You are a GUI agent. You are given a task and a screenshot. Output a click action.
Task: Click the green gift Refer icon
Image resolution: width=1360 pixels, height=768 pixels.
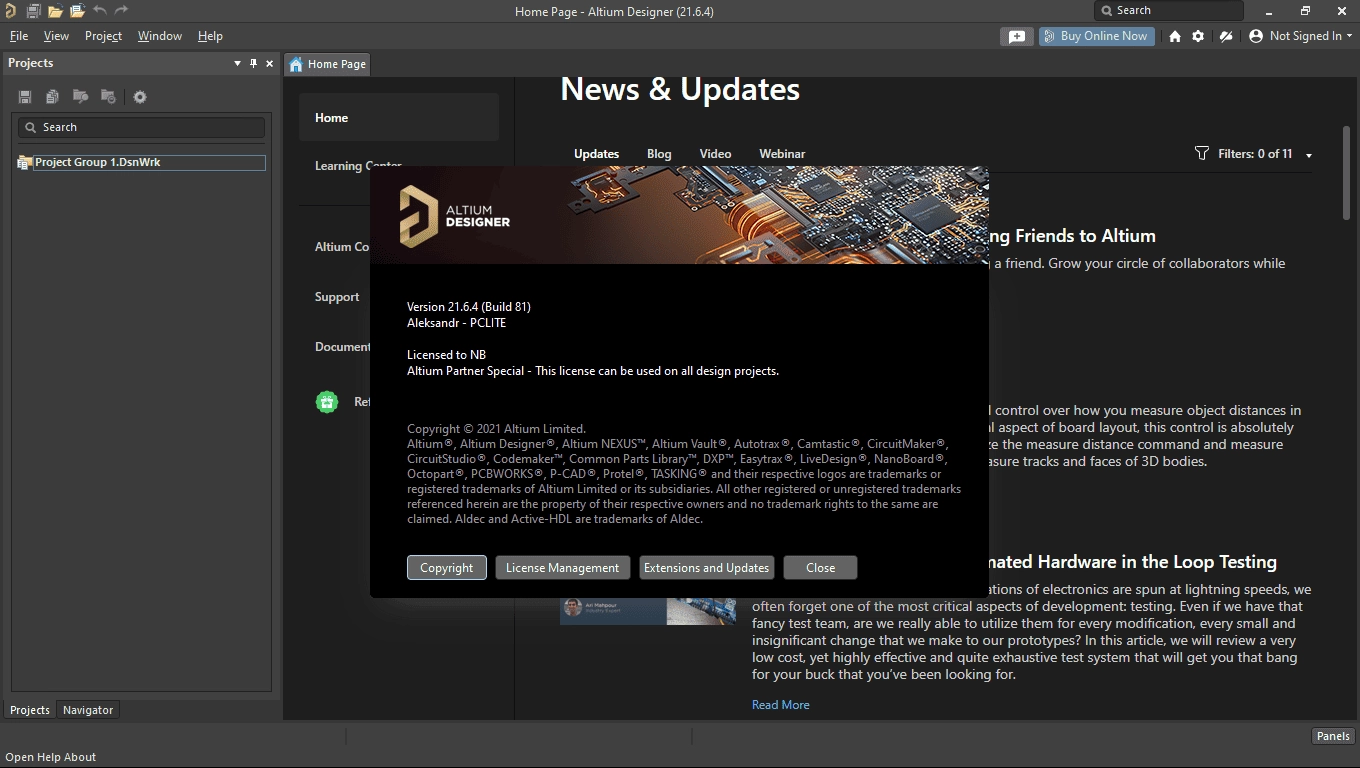[327, 402]
